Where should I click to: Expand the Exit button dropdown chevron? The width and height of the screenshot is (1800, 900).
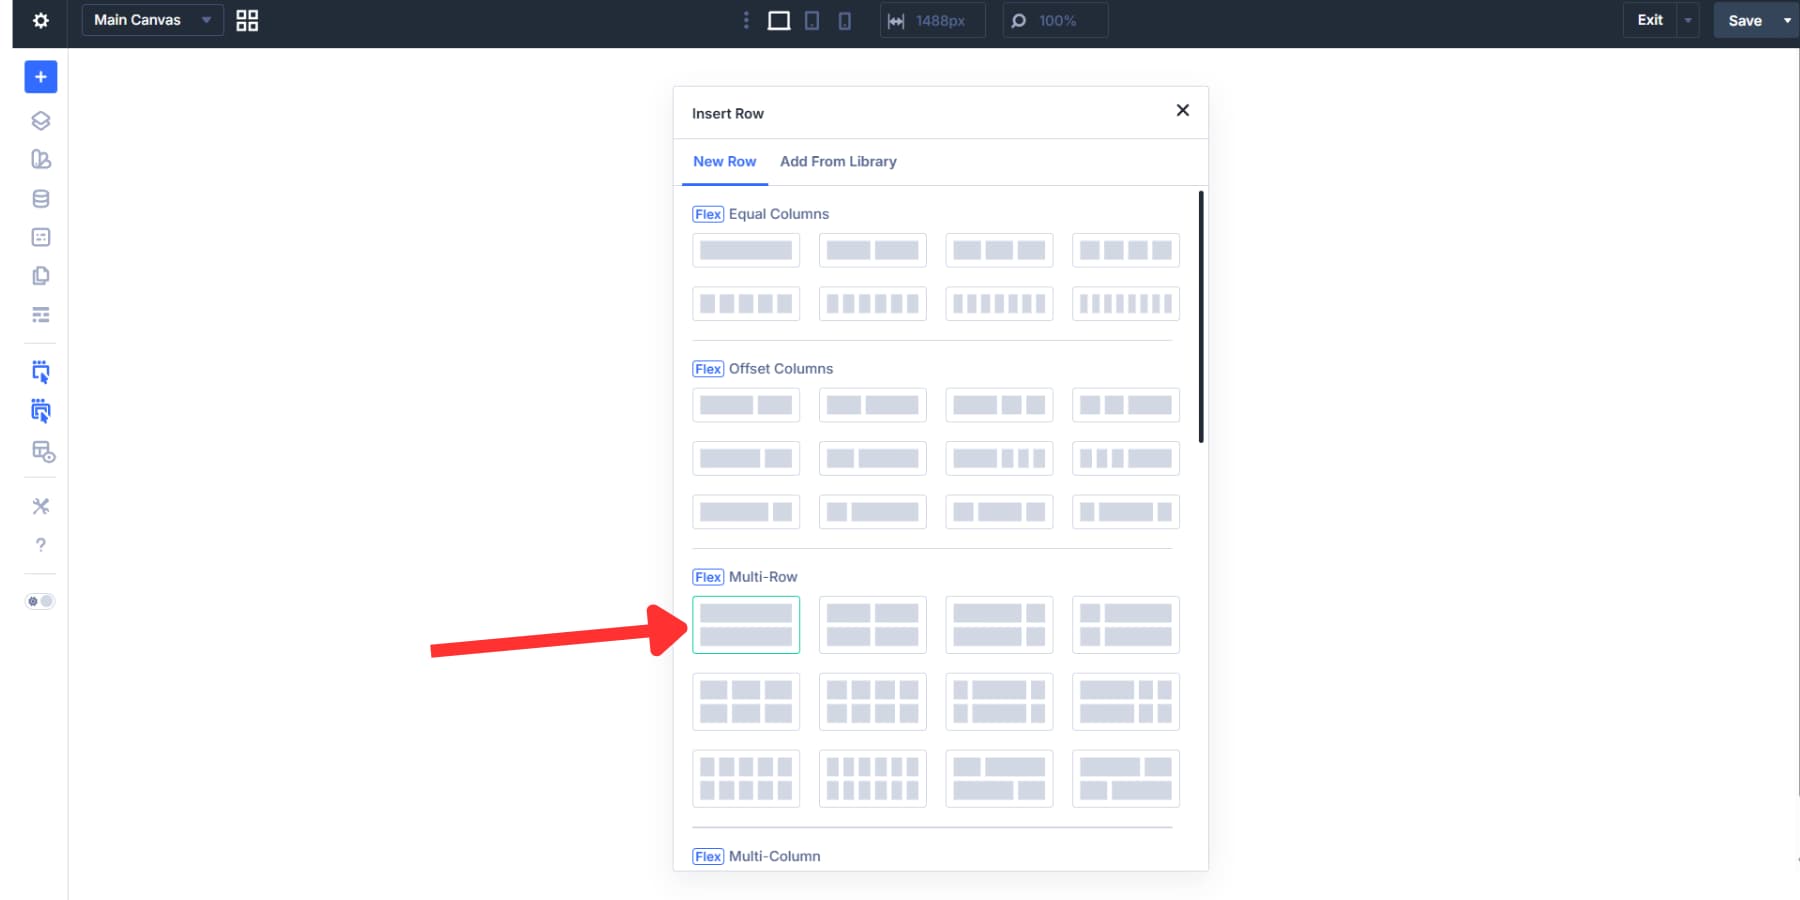pos(1688,20)
